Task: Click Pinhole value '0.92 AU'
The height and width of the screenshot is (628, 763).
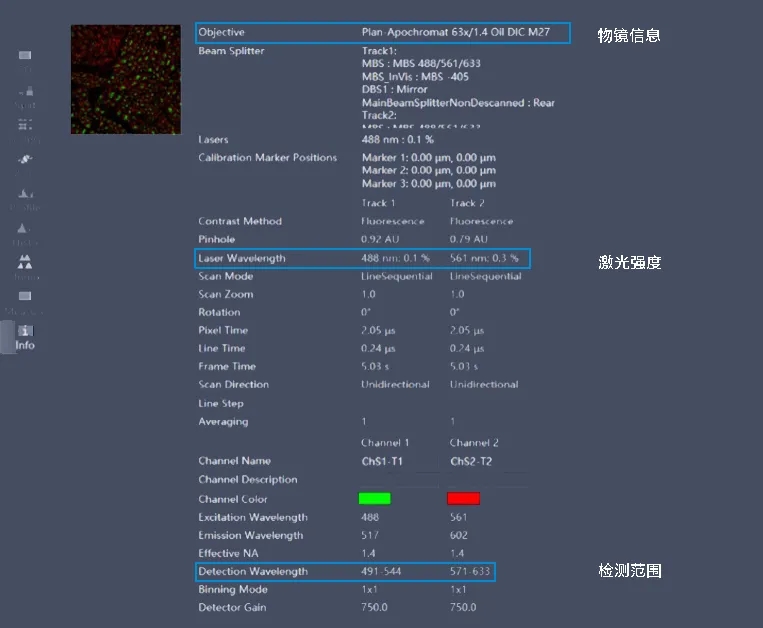Action: [380, 239]
